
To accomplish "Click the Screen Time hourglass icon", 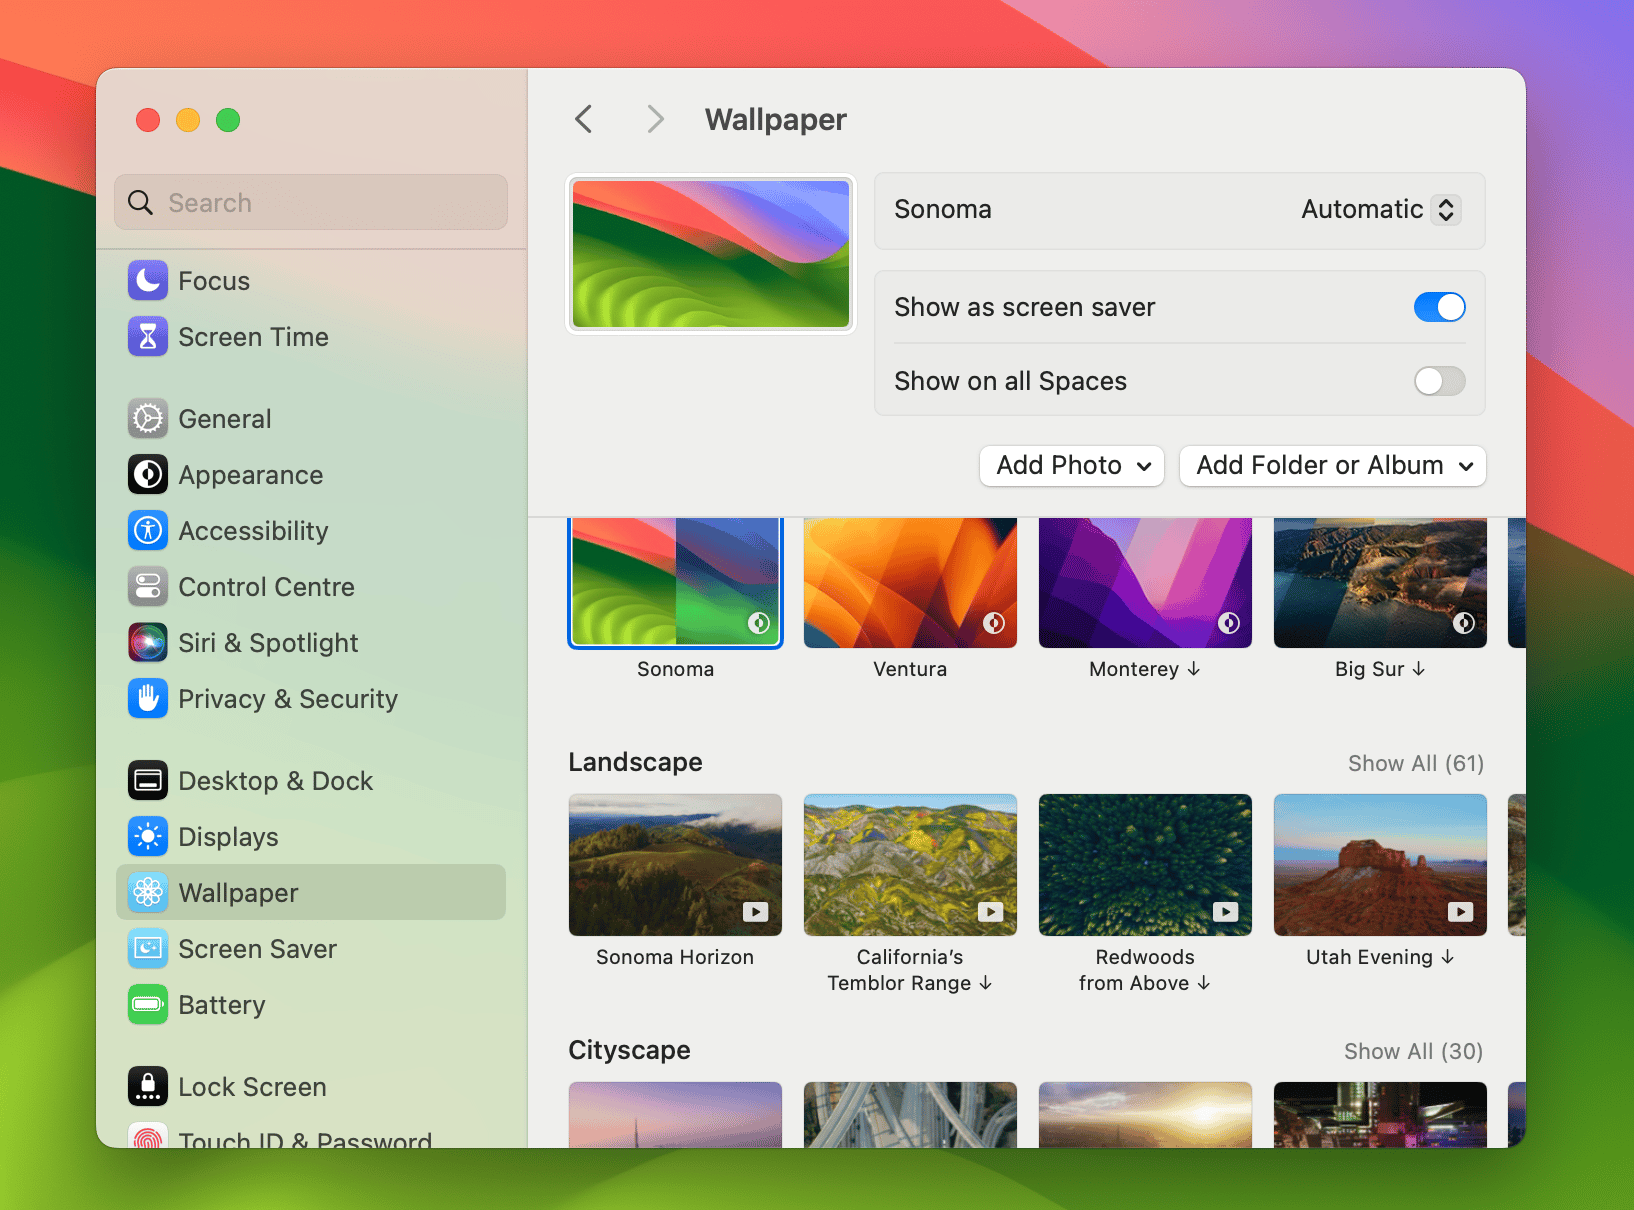I will (148, 337).
